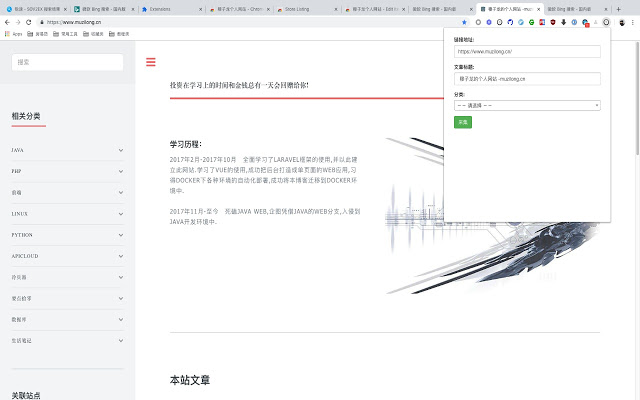Click the rightmost extension icon in toolbar
Screen dimensions: 640x400
click(606, 21)
